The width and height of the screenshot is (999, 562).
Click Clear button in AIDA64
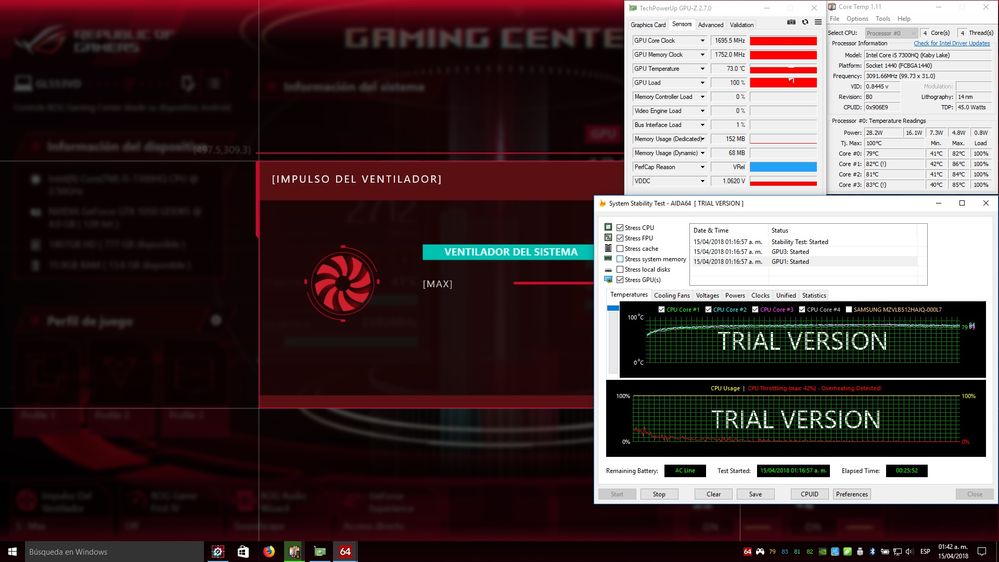point(714,494)
